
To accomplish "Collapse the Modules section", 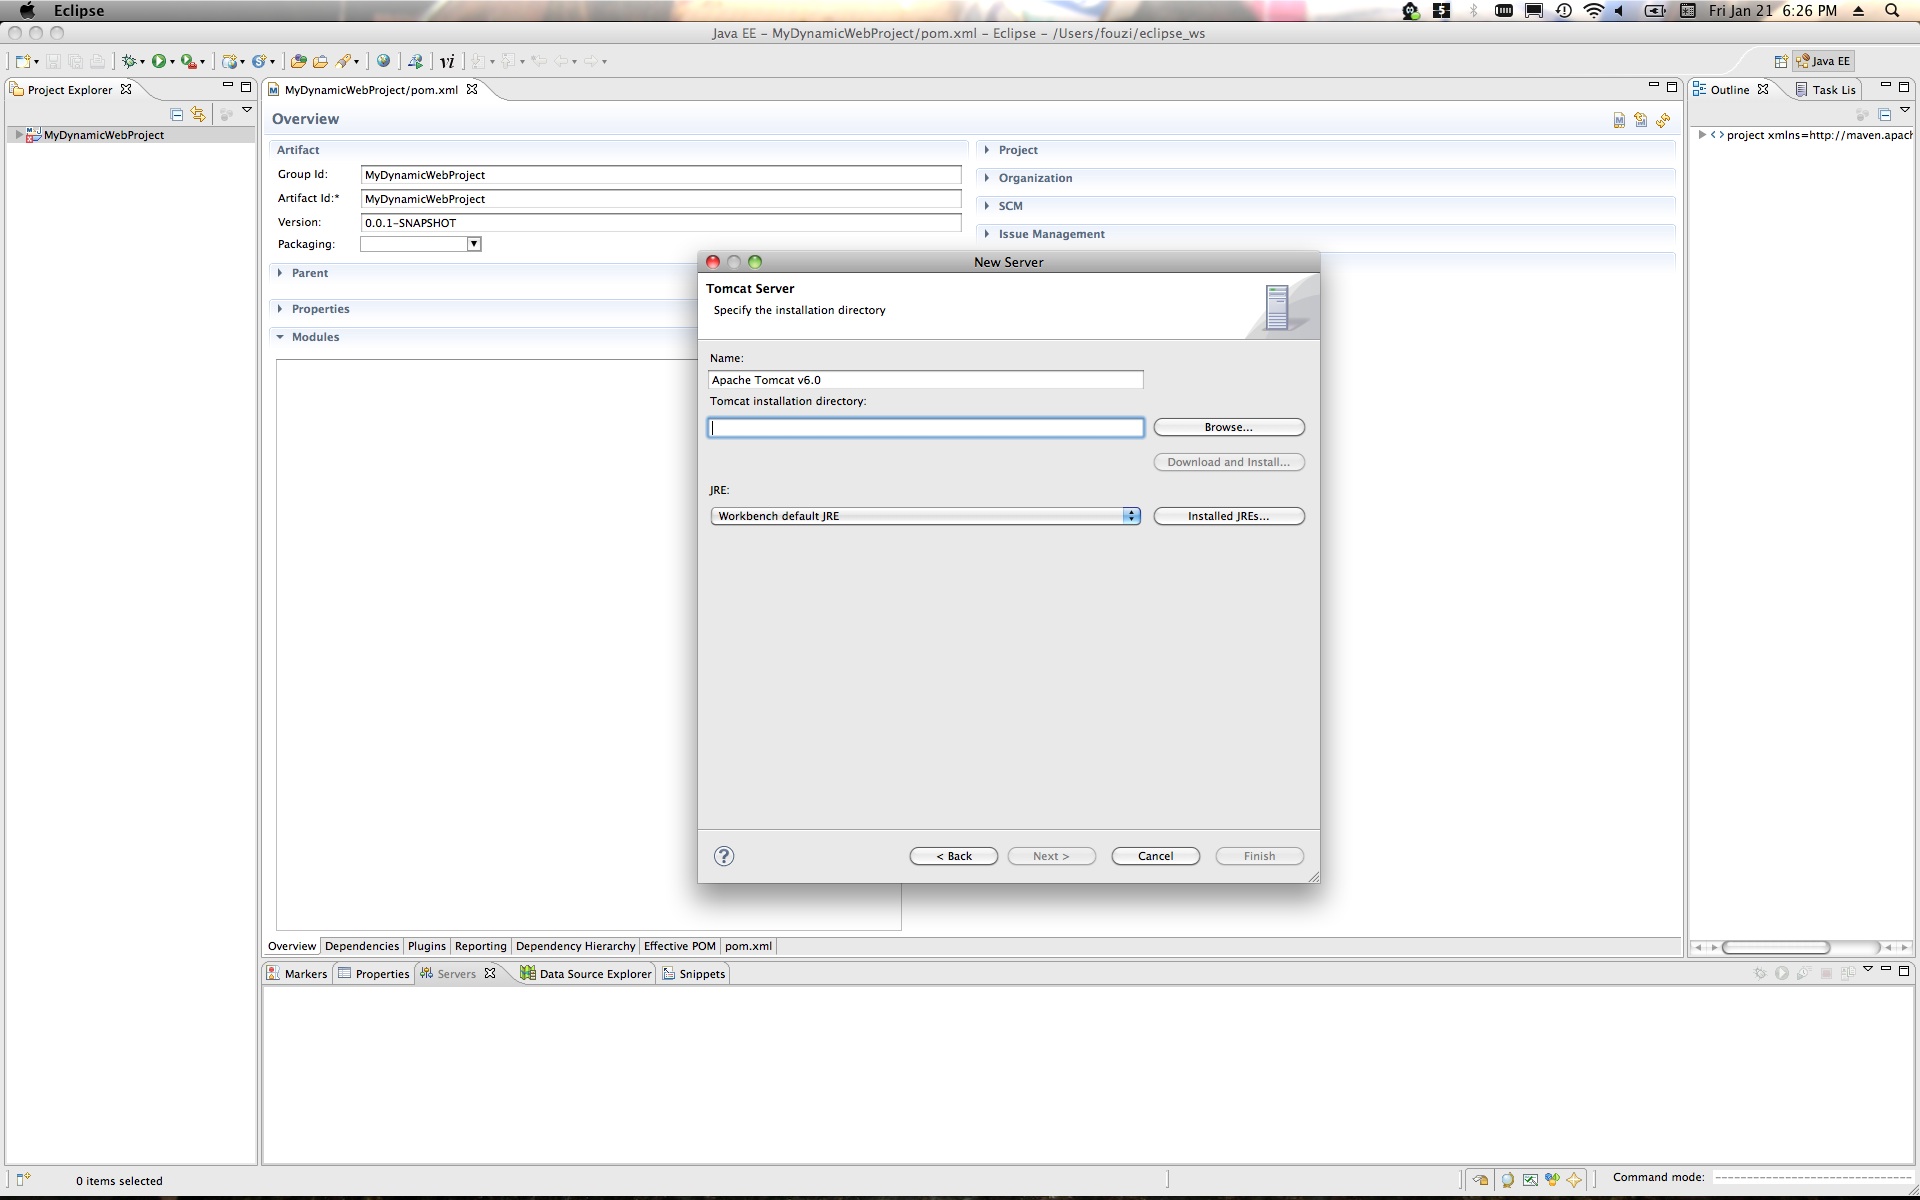I will [x=280, y=337].
